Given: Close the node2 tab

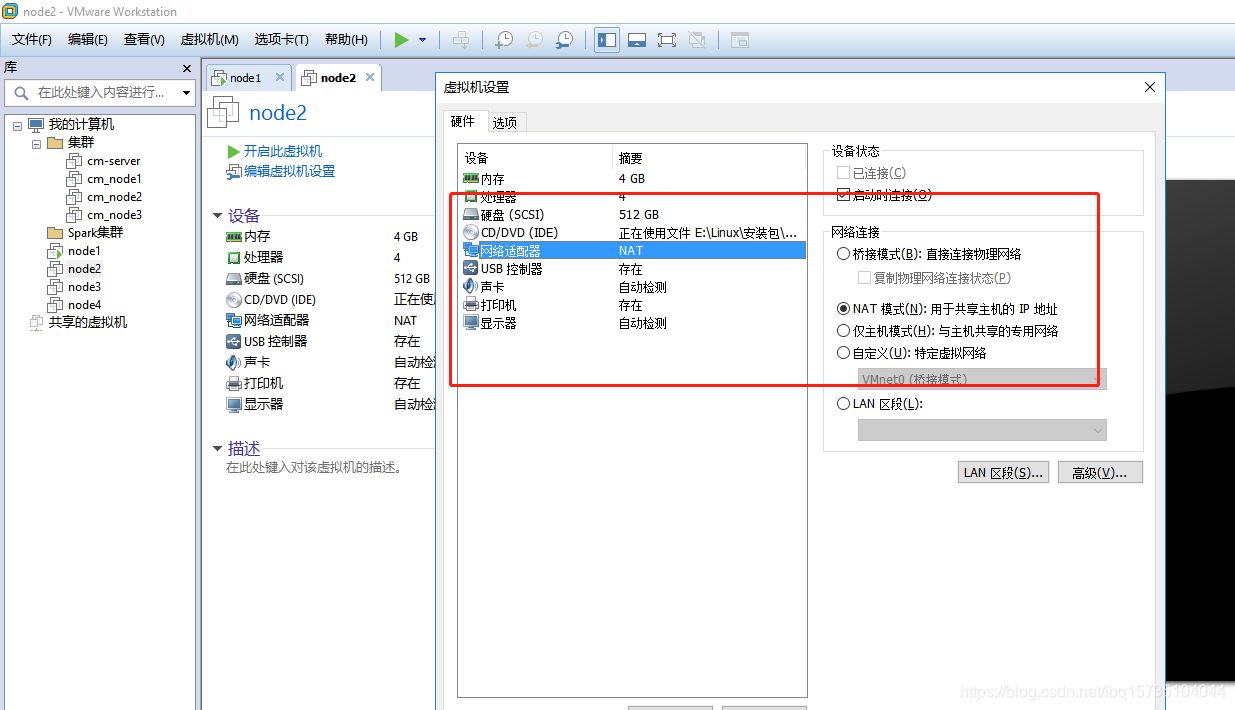Looking at the screenshot, I should 370,77.
